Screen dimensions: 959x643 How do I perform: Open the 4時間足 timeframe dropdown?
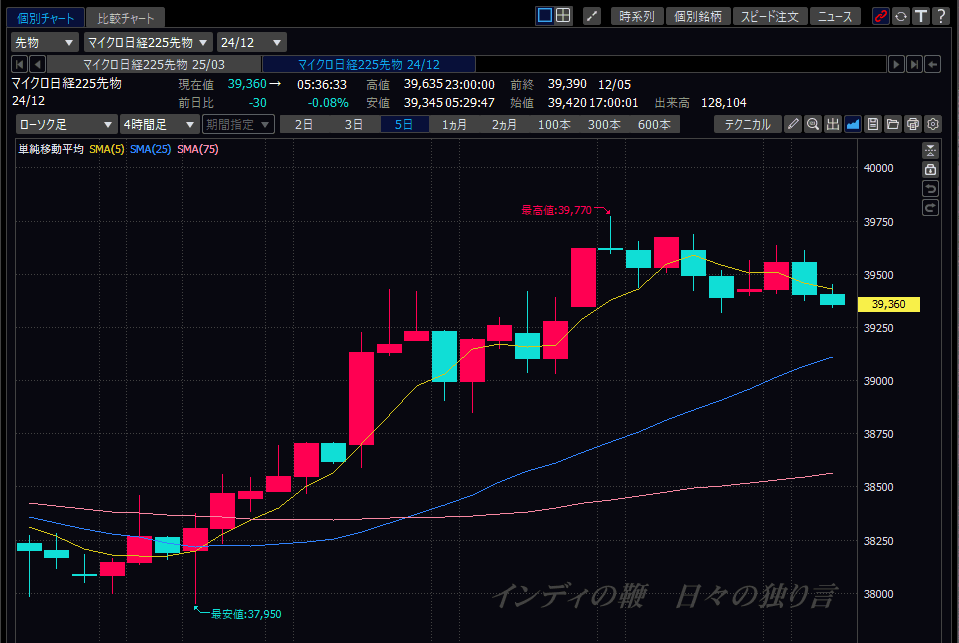click(158, 124)
